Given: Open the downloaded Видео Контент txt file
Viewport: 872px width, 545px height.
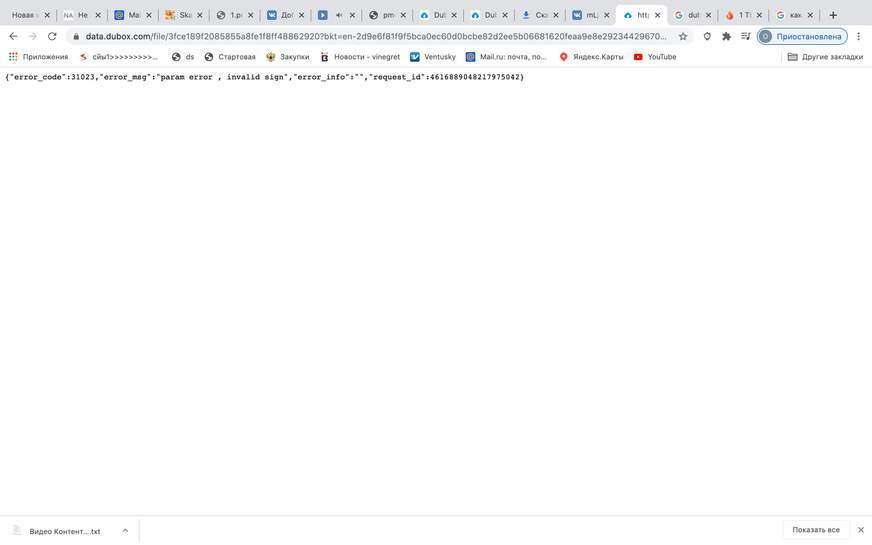Looking at the screenshot, I should coord(58,531).
